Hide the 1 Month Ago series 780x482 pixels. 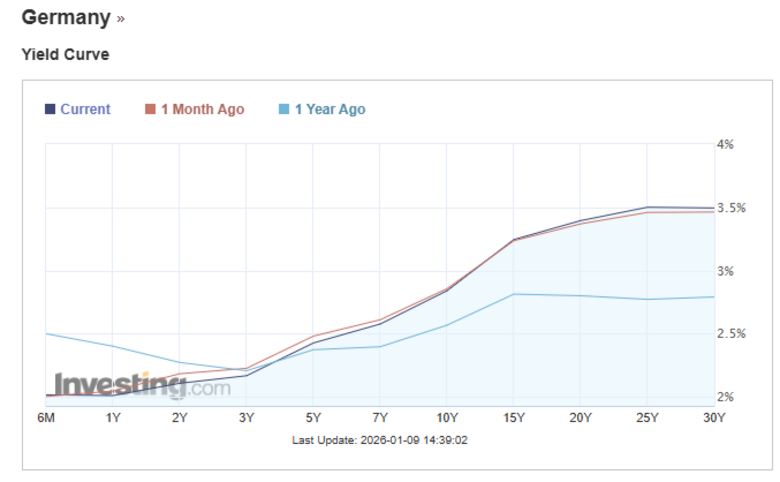click(202, 109)
